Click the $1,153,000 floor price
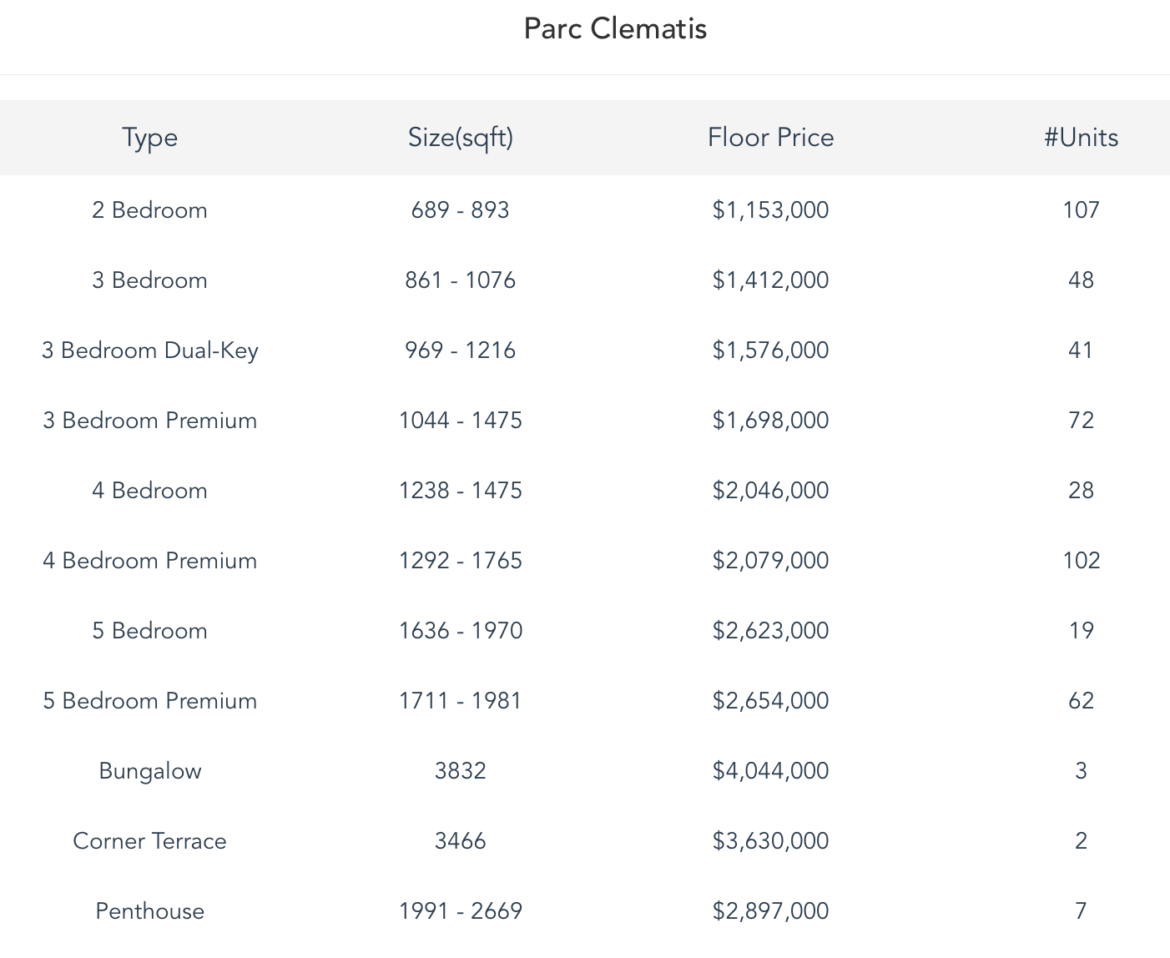This screenshot has width=1170, height=958. point(770,210)
